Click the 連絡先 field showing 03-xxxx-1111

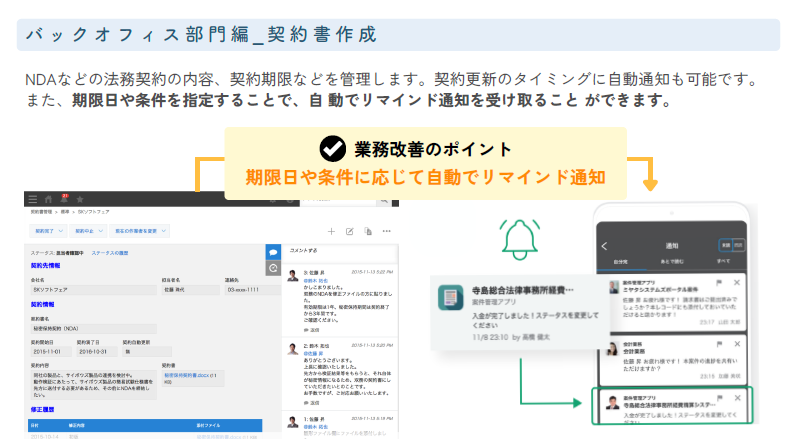253,290
